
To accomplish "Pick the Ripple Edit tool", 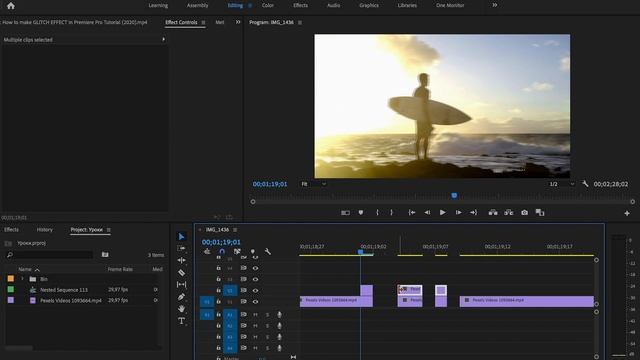I will [181, 260].
